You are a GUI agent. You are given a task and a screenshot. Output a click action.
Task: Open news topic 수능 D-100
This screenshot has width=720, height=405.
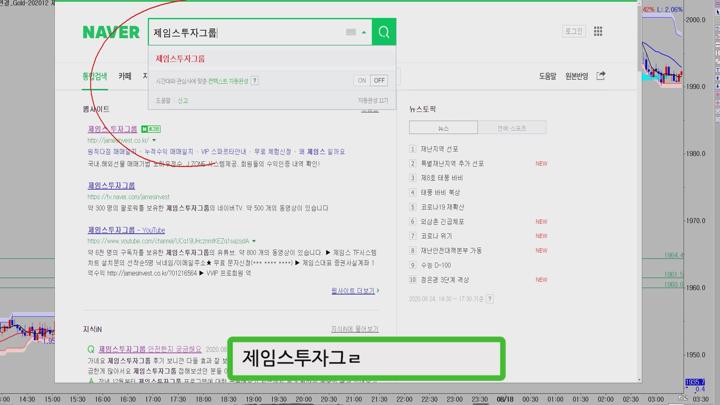click(436, 265)
